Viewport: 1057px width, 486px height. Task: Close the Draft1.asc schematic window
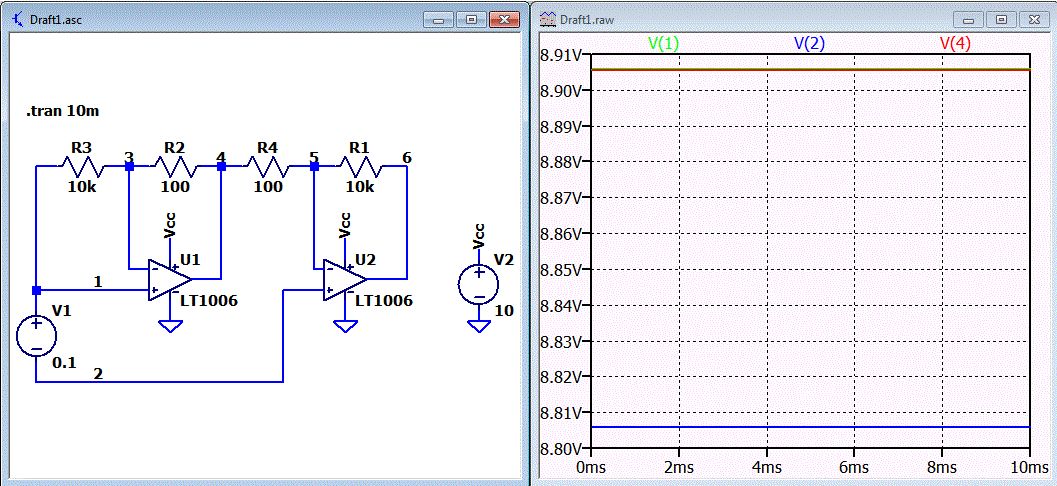[x=503, y=20]
